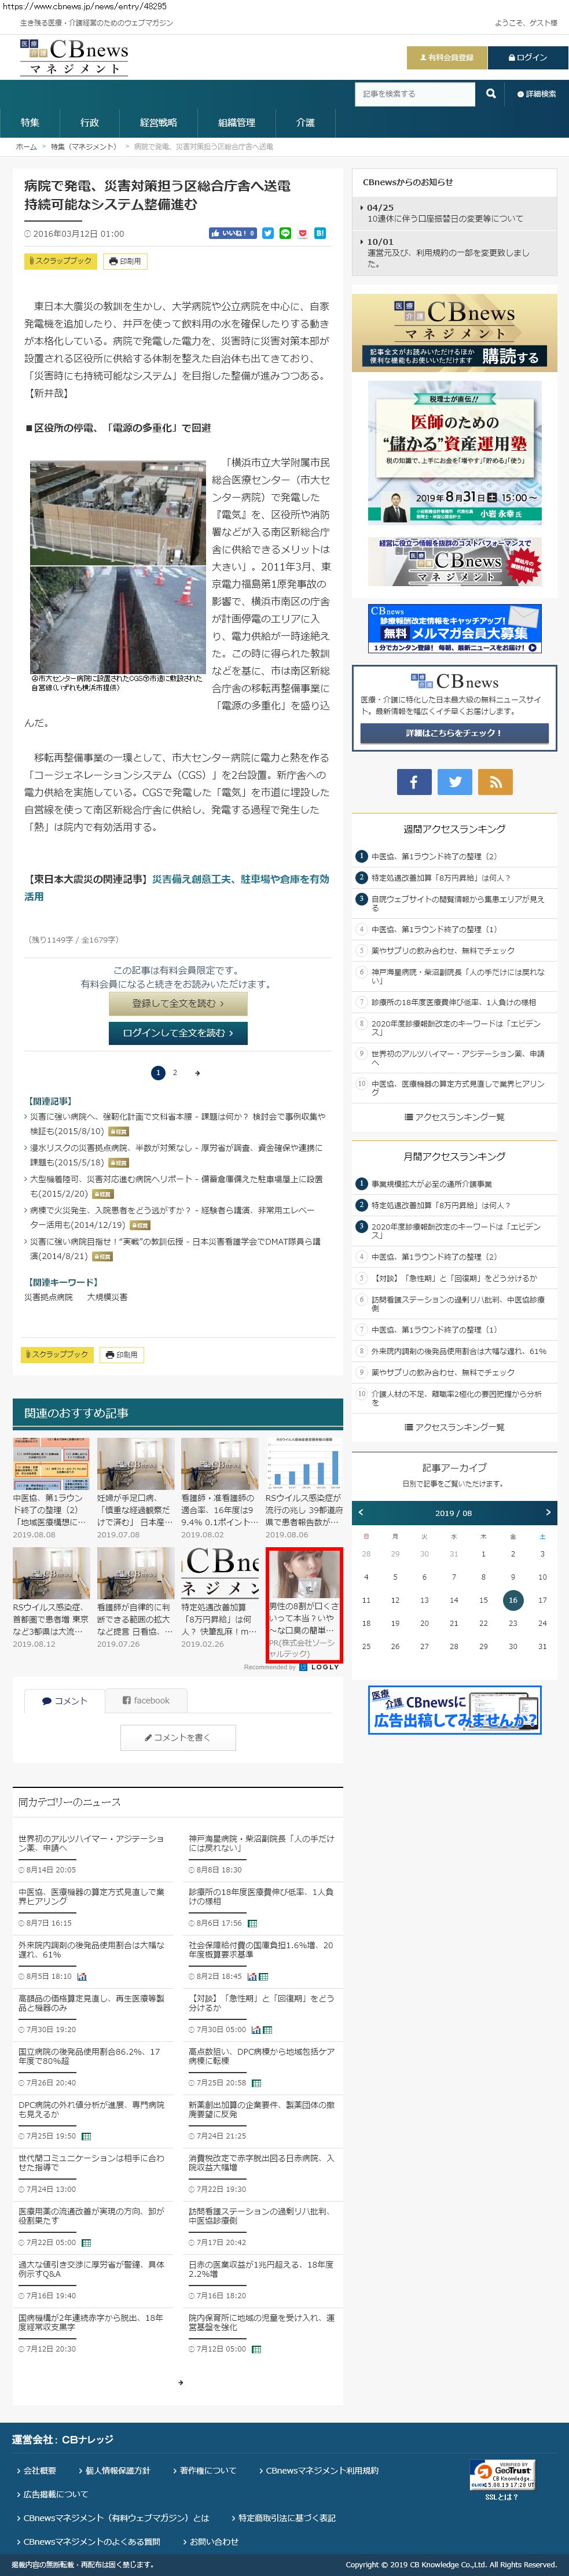Open the 経営戦略 navigation tab
Image resolution: width=569 pixels, height=2576 pixels.
click(158, 123)
